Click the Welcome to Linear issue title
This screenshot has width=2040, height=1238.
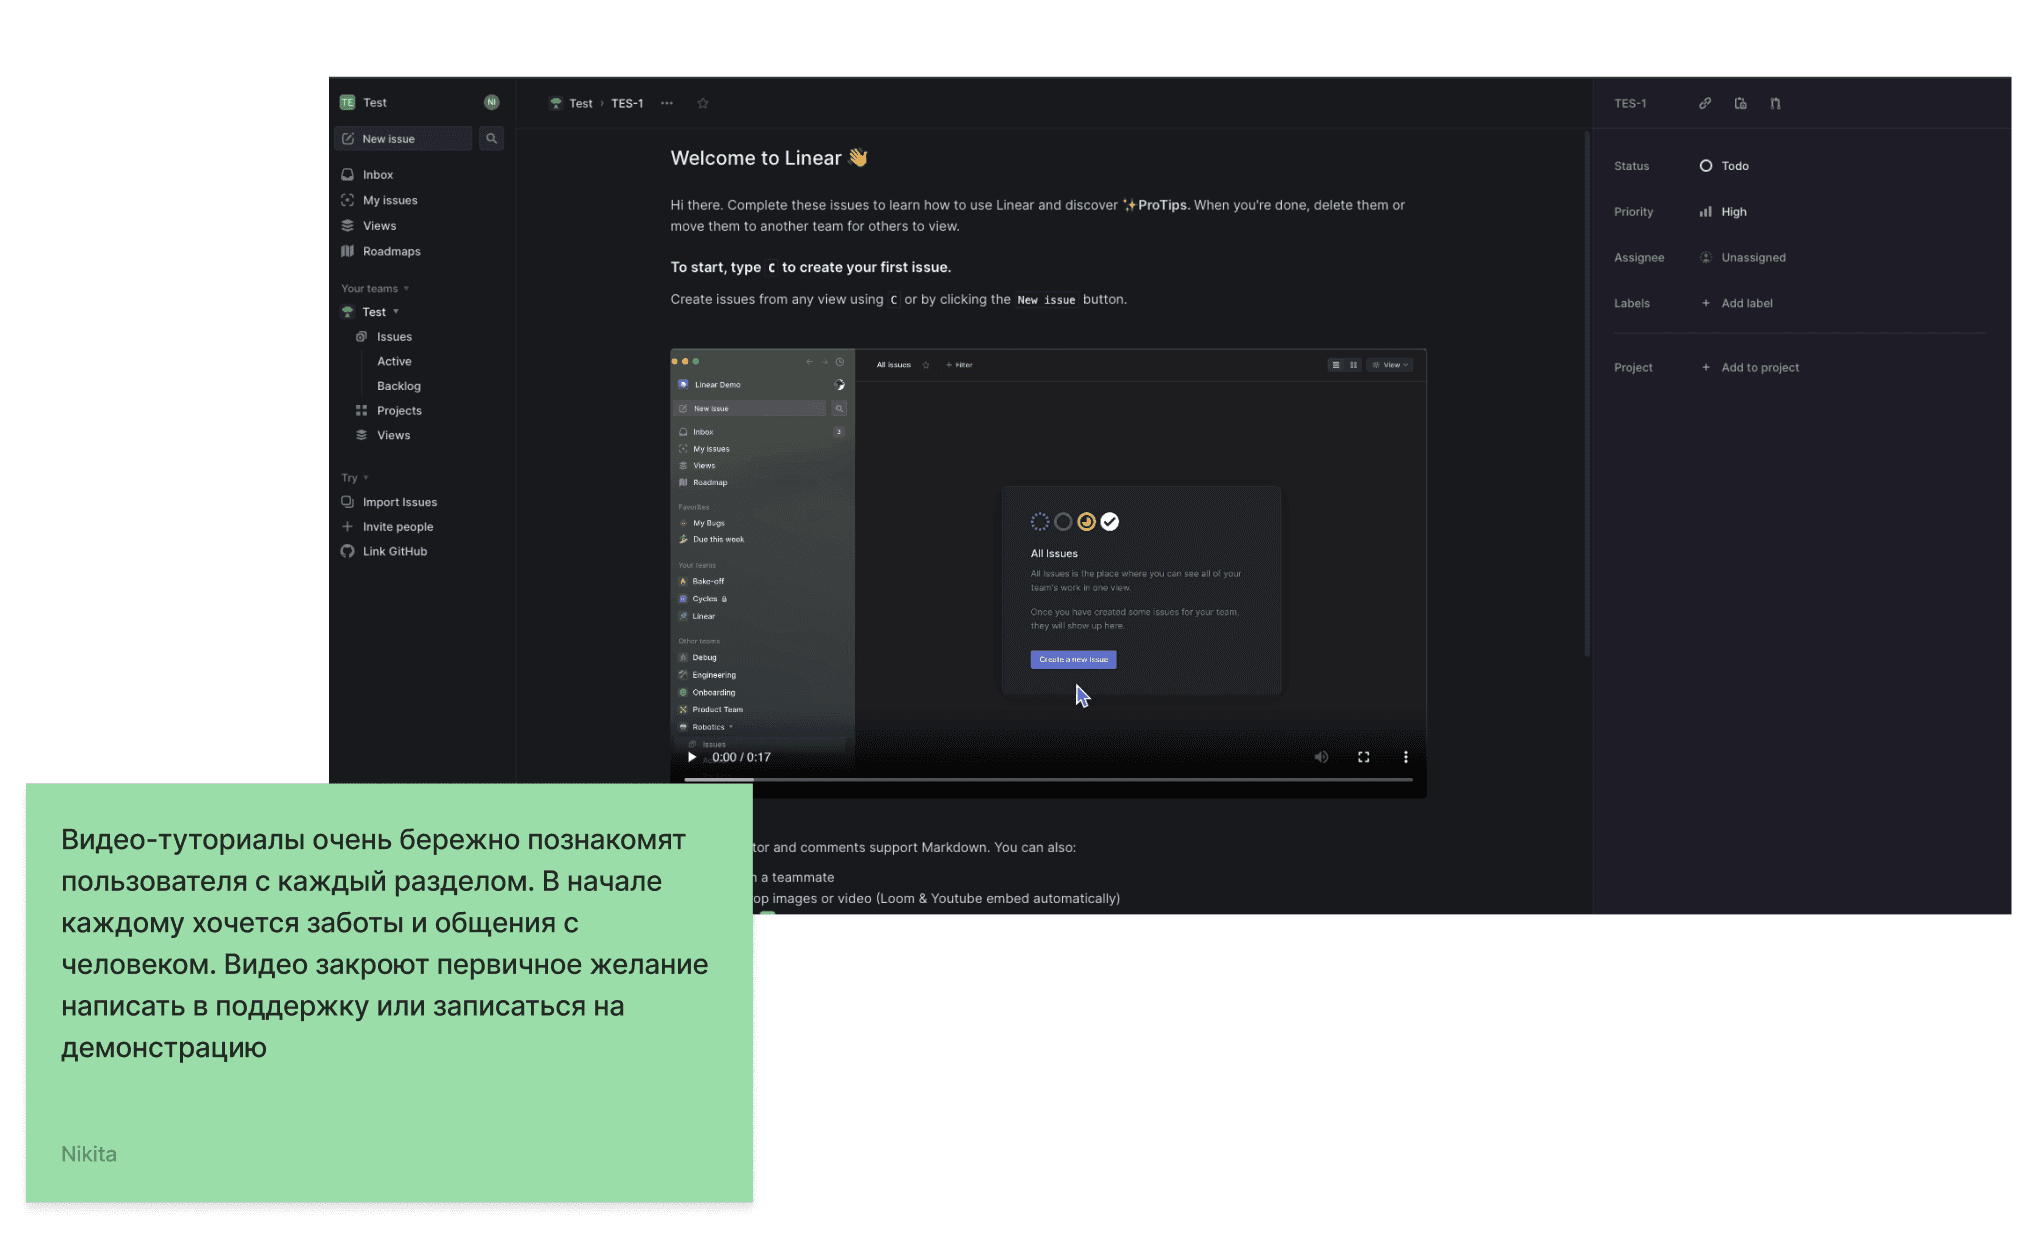(x=769, y=158)
